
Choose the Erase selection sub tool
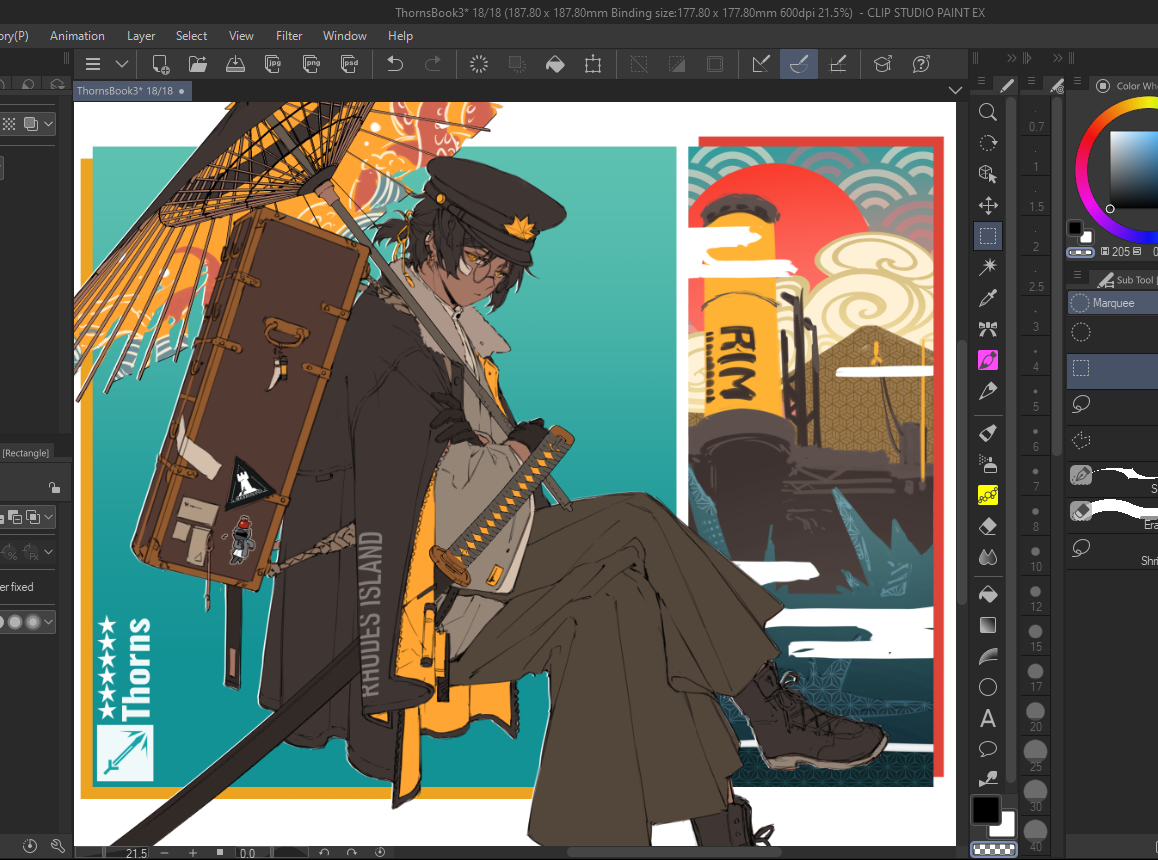(x=1112, y=513)
